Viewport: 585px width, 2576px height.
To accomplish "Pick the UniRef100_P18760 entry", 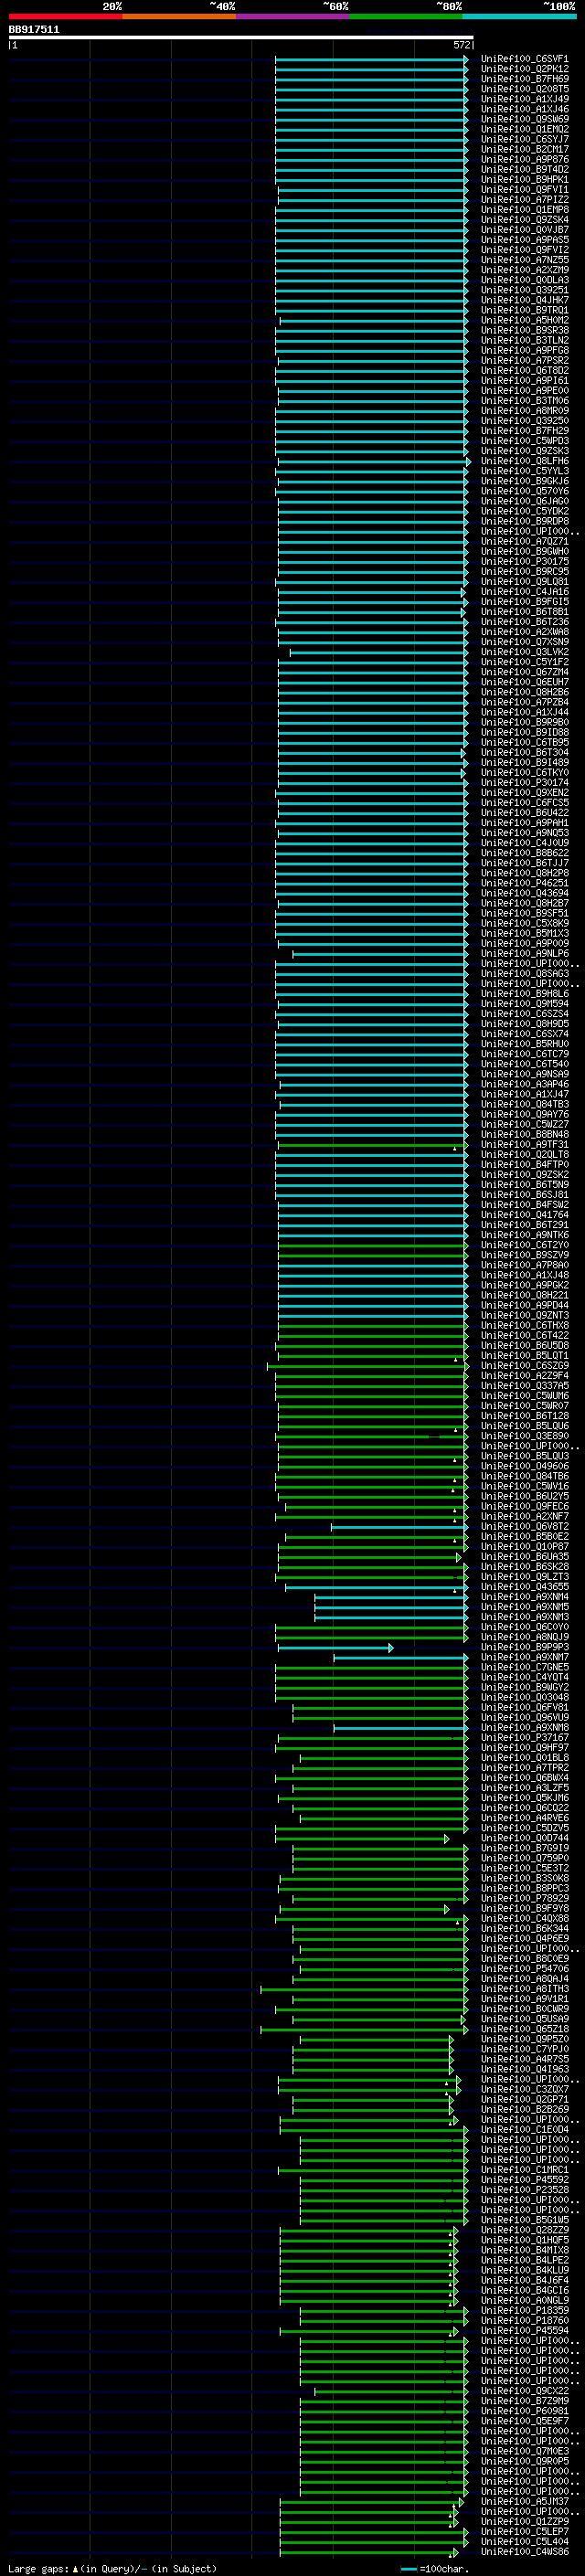I will coord(525,2320).
